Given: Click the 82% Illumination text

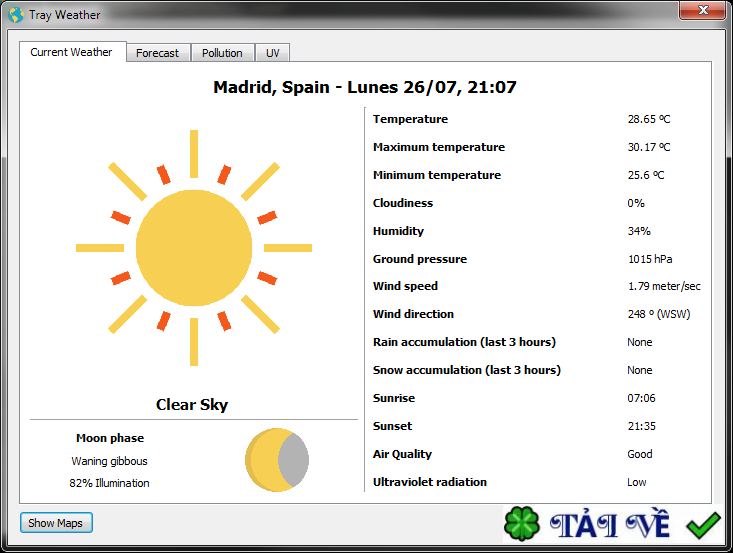Looking at the screenshot, I should (110, 483).
